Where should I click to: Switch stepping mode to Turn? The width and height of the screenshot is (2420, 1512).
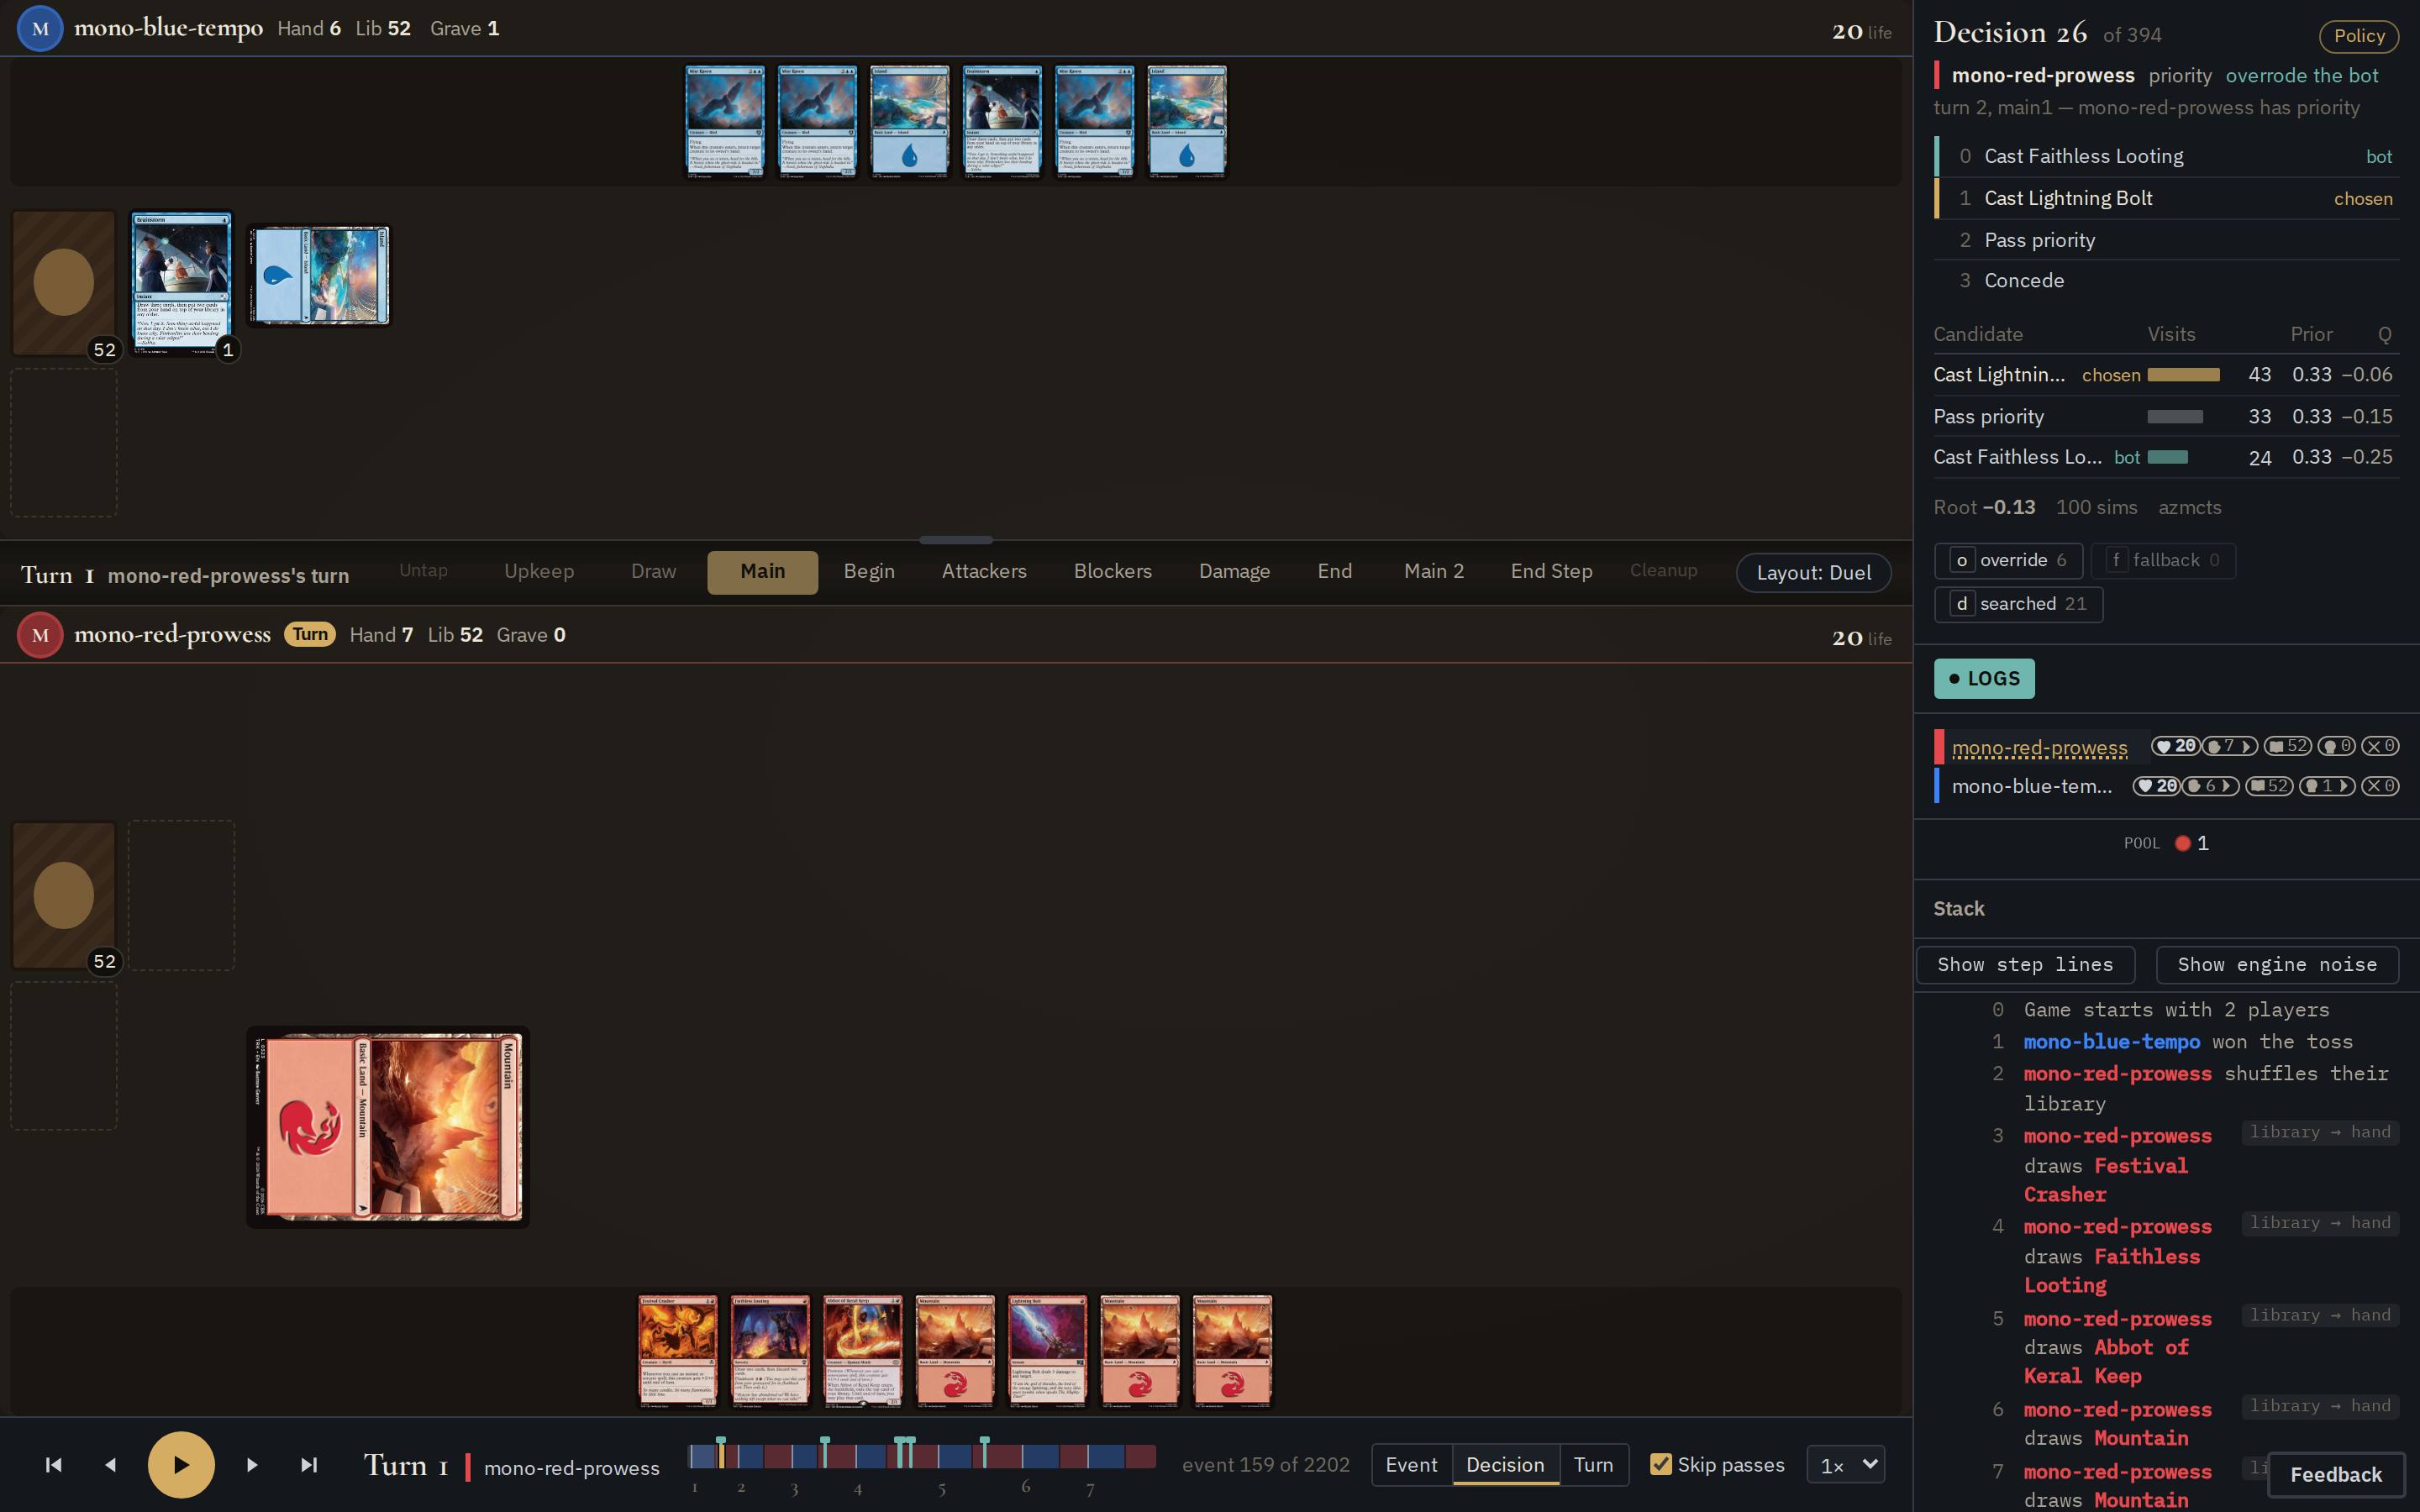point(1593,1465)
